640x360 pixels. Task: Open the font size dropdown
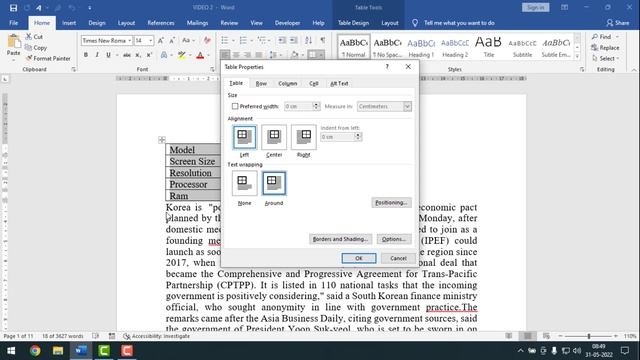[x=151, y=41]
